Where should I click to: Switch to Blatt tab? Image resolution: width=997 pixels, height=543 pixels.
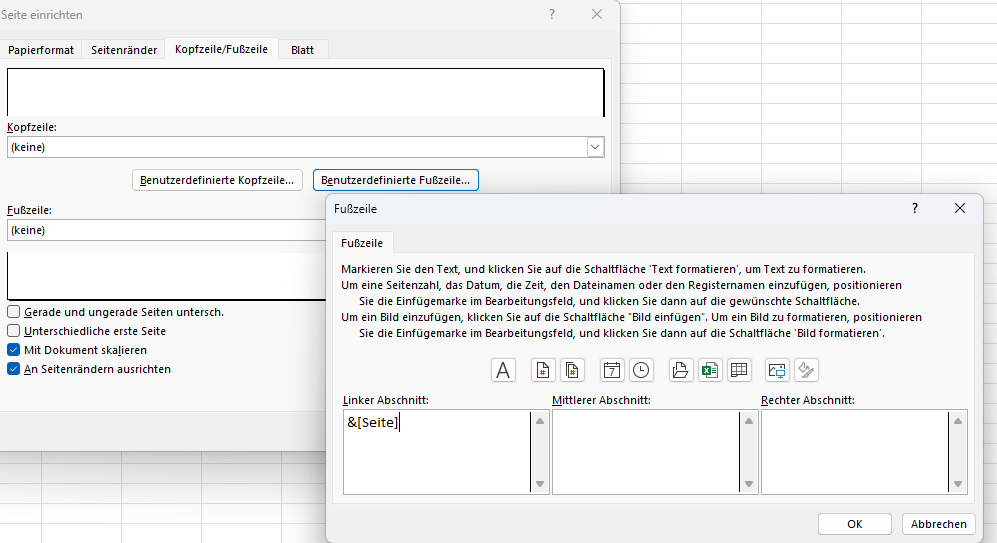303,50
